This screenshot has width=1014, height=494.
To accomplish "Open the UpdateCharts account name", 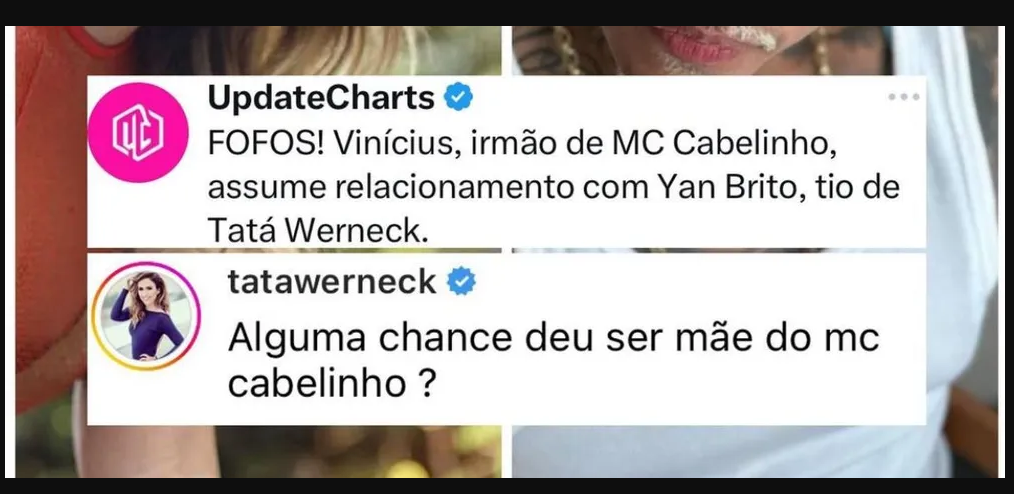I will click(321, 98).
